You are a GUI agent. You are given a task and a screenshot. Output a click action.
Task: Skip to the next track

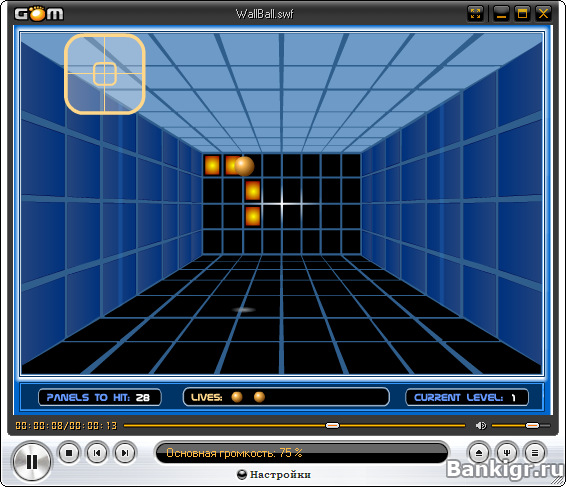125,453
